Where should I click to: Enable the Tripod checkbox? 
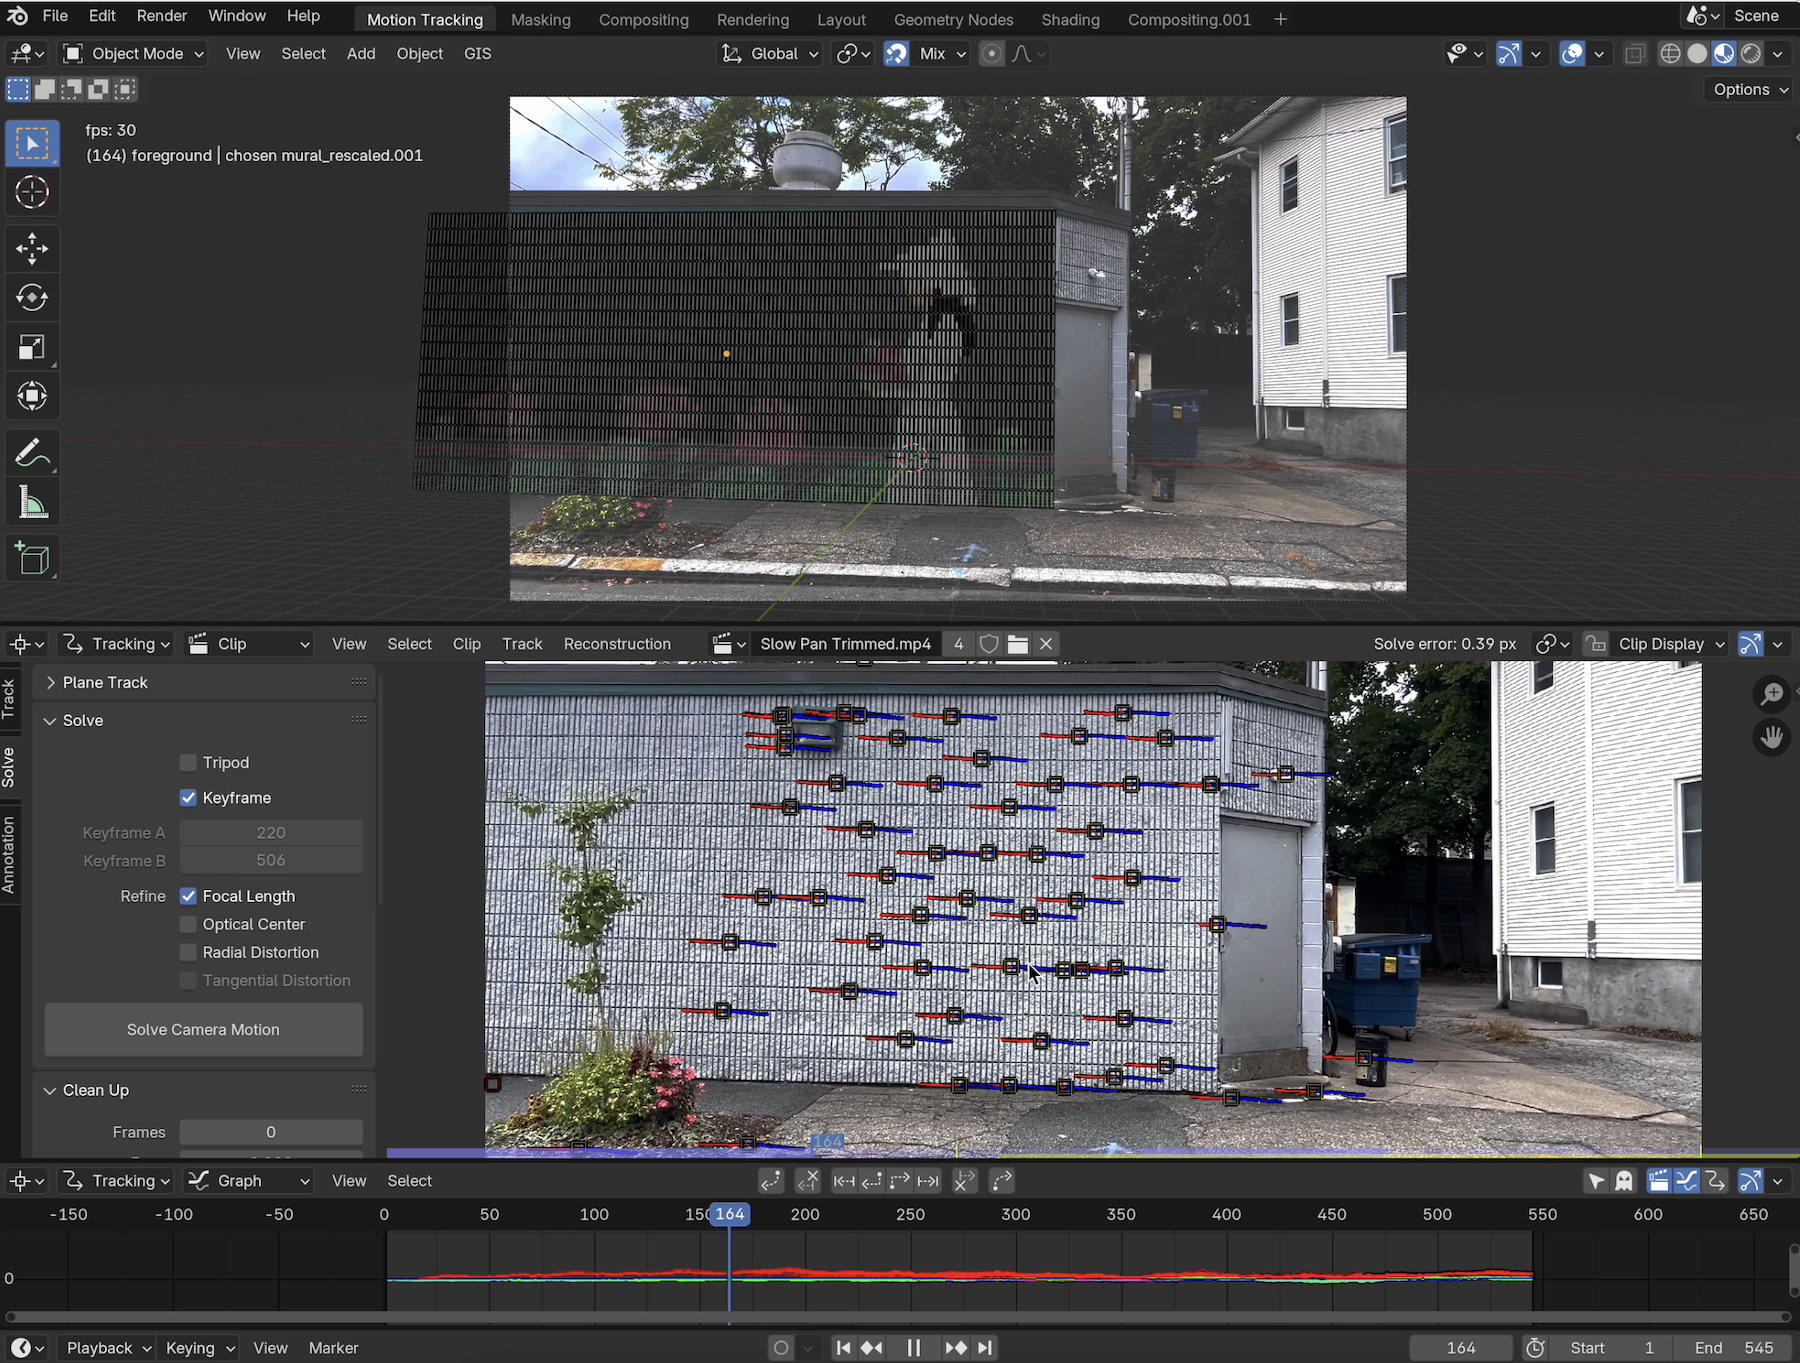point(188,762)
